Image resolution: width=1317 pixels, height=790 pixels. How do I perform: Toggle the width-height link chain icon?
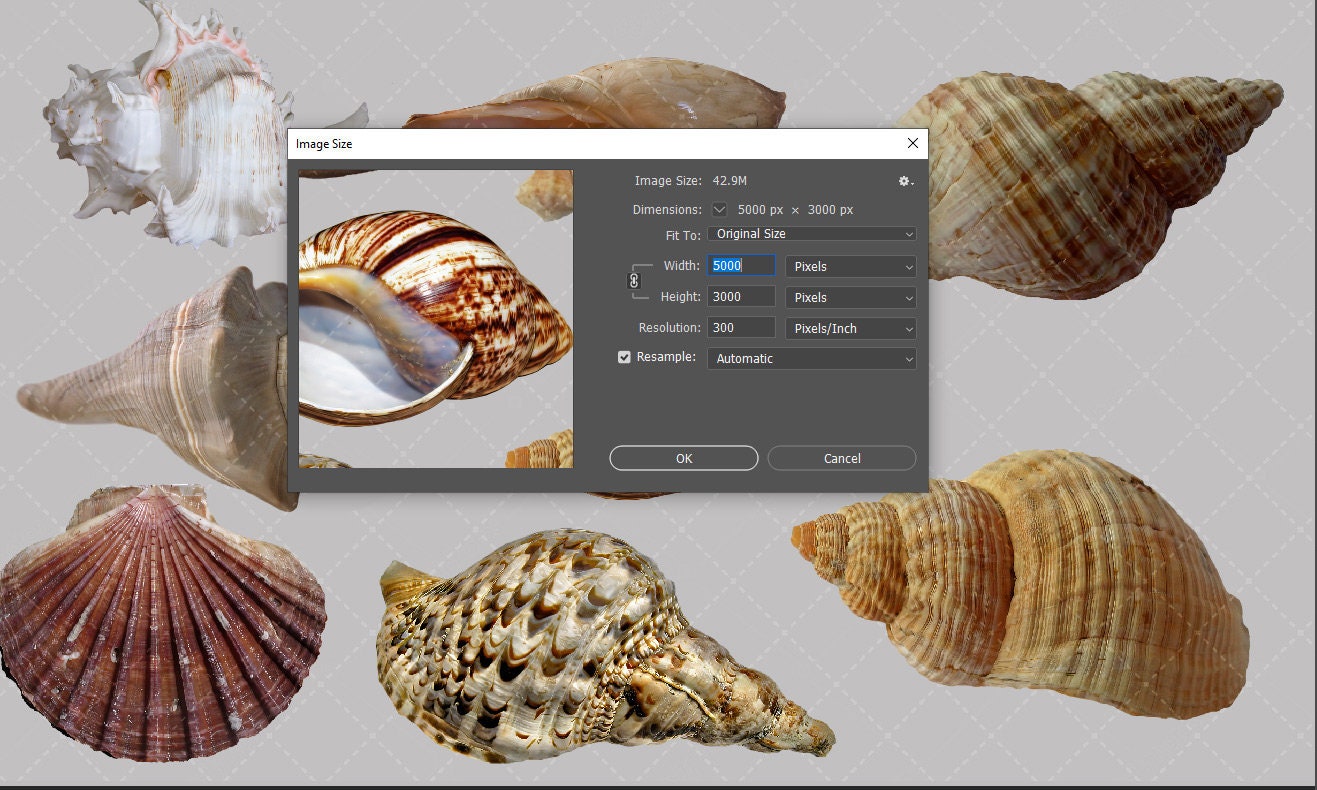tap(635, 281)
